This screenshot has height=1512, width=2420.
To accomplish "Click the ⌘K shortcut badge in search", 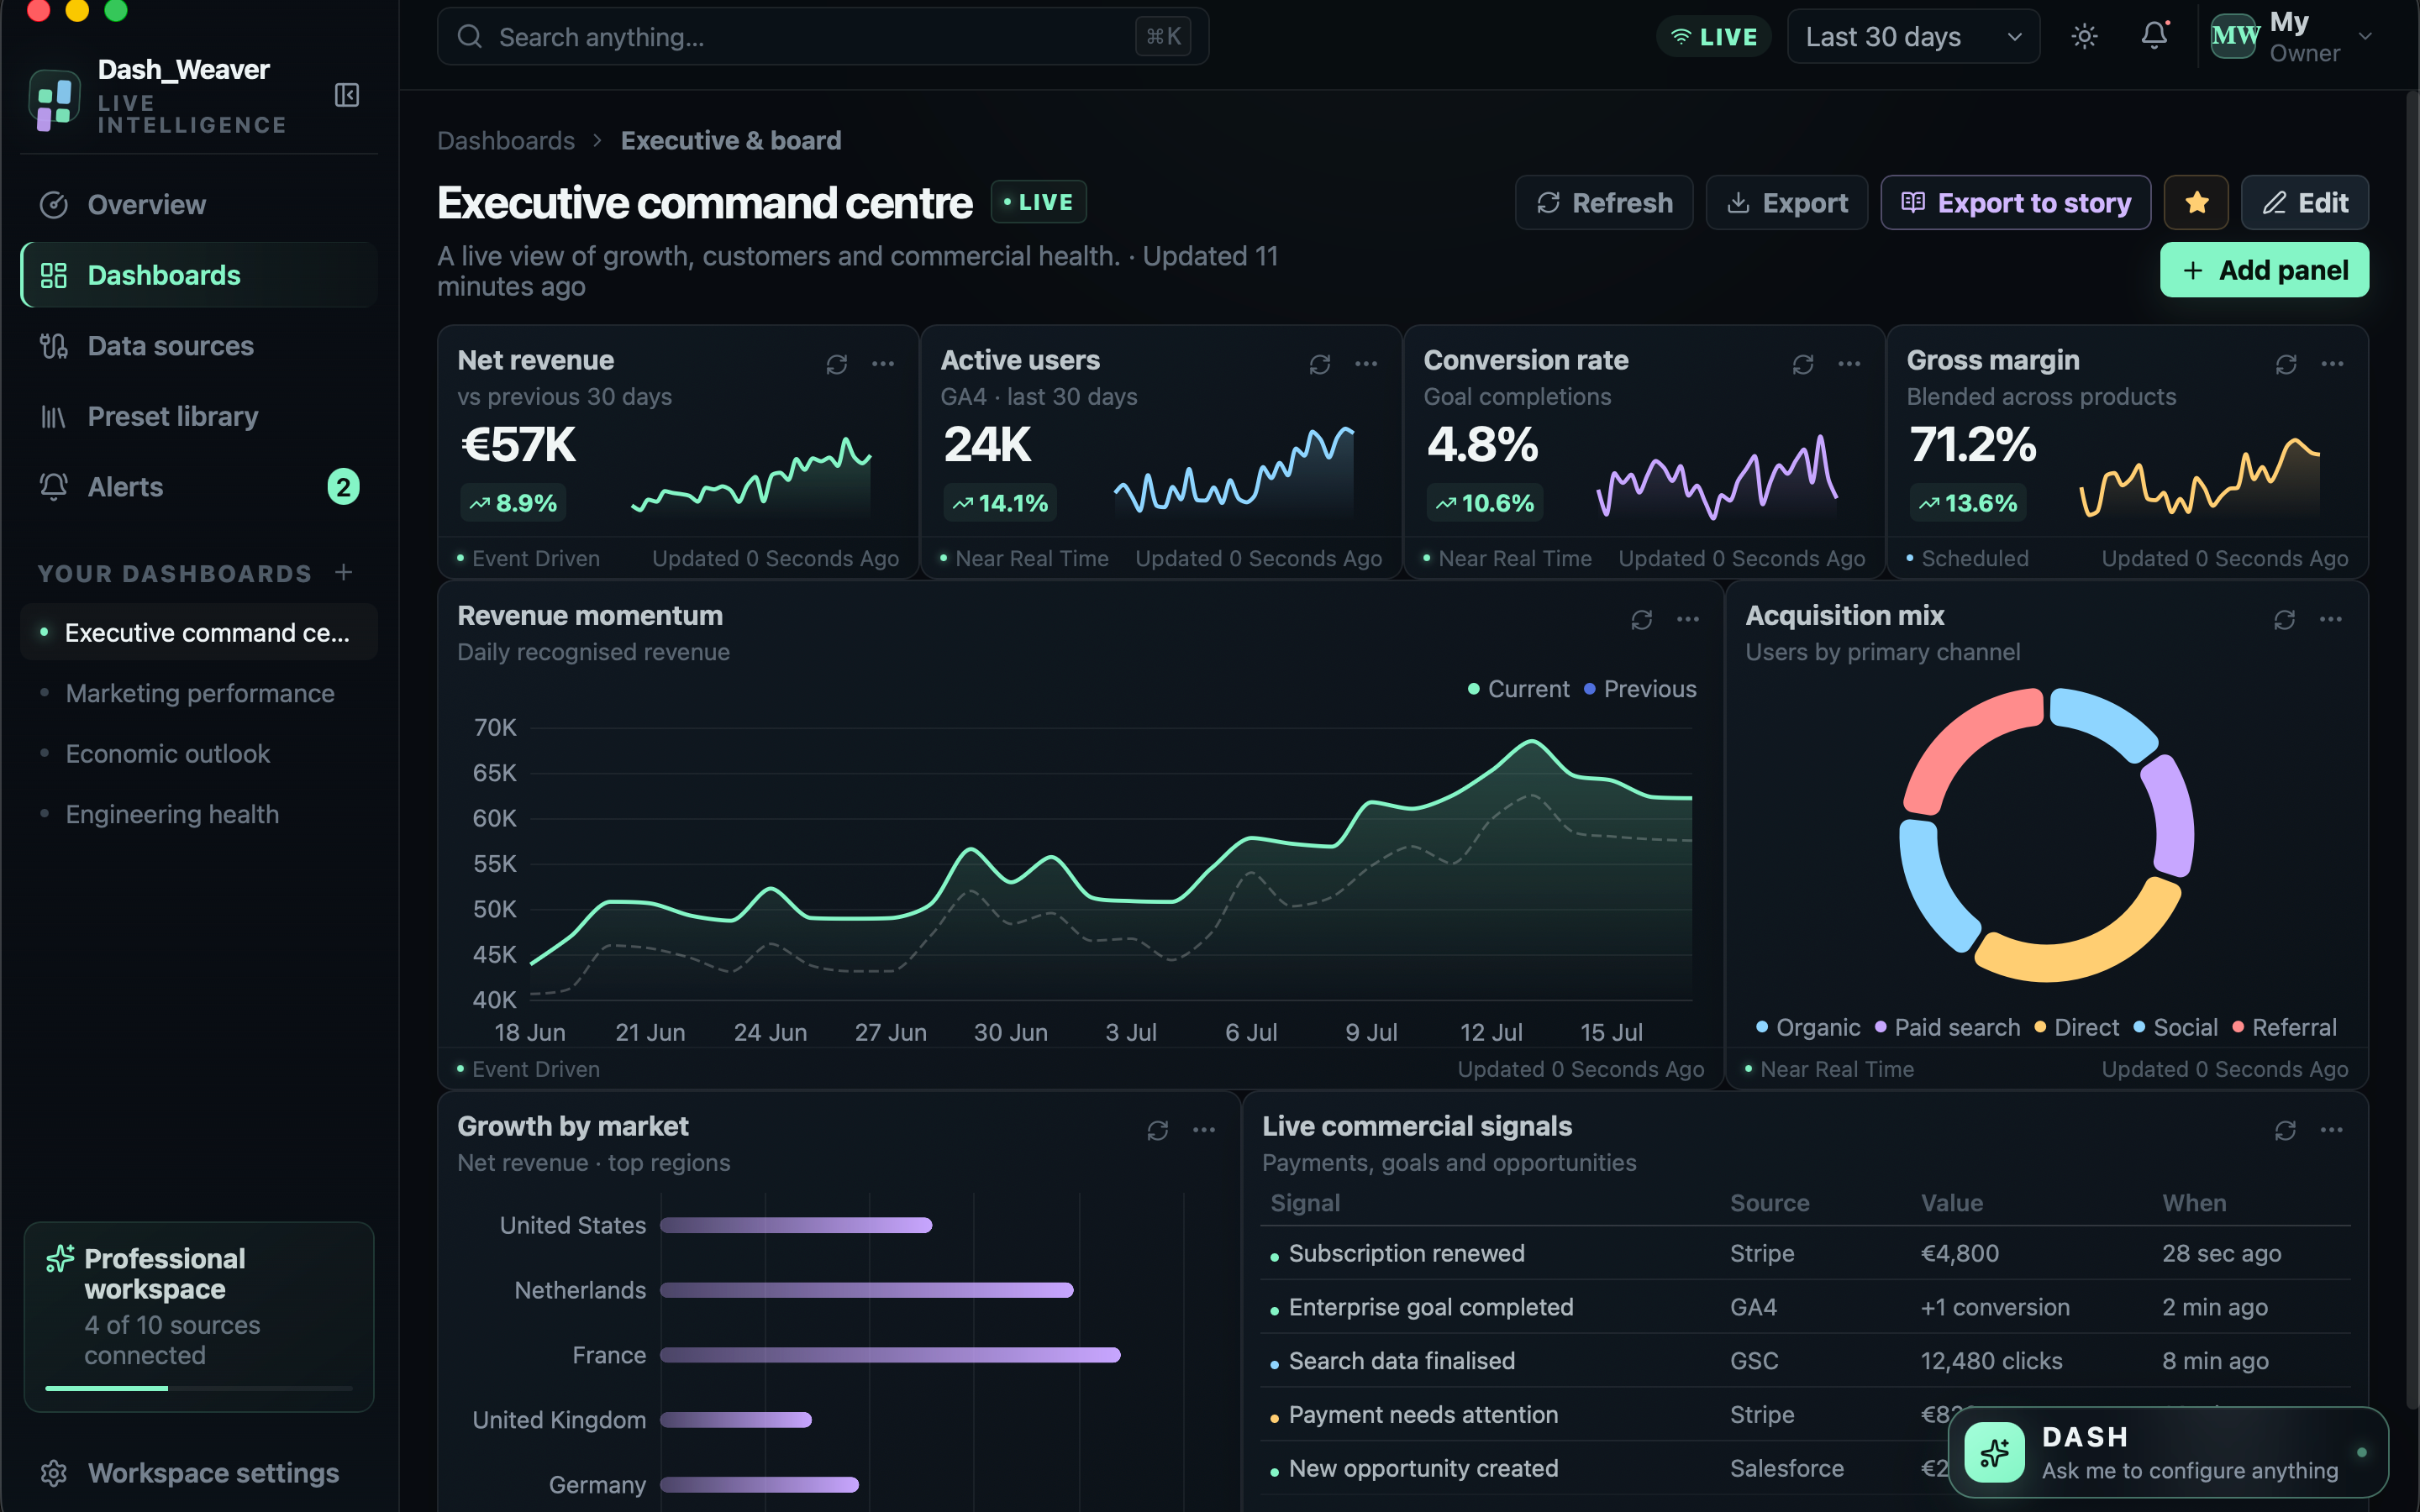I will click(1163, 37).
